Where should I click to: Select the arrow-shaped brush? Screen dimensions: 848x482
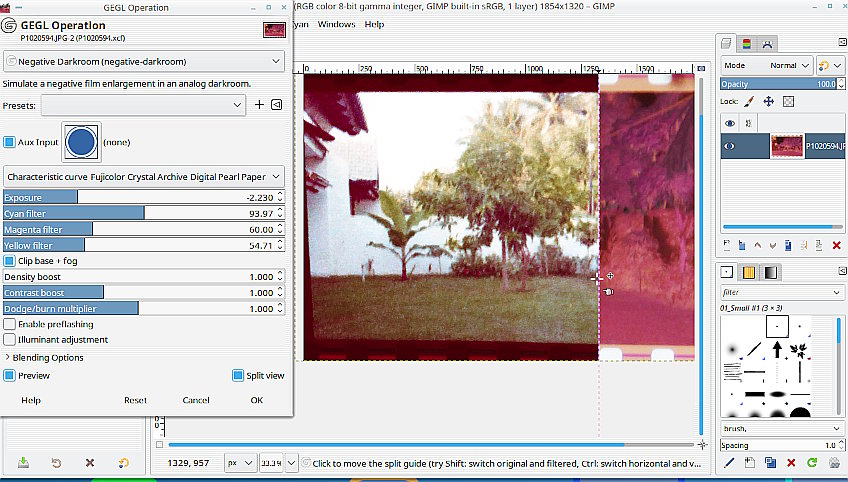pyautogui.click(x=777, y=349)
